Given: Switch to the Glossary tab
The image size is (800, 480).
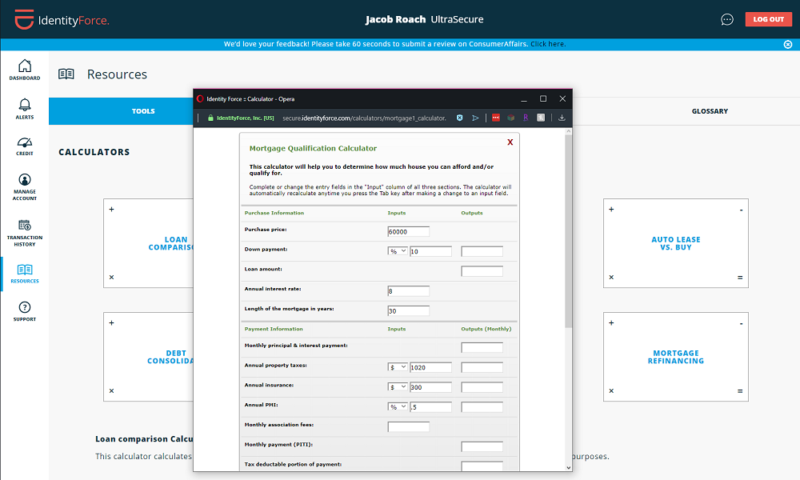Looking at the screenshot, I should click(709, 111).
